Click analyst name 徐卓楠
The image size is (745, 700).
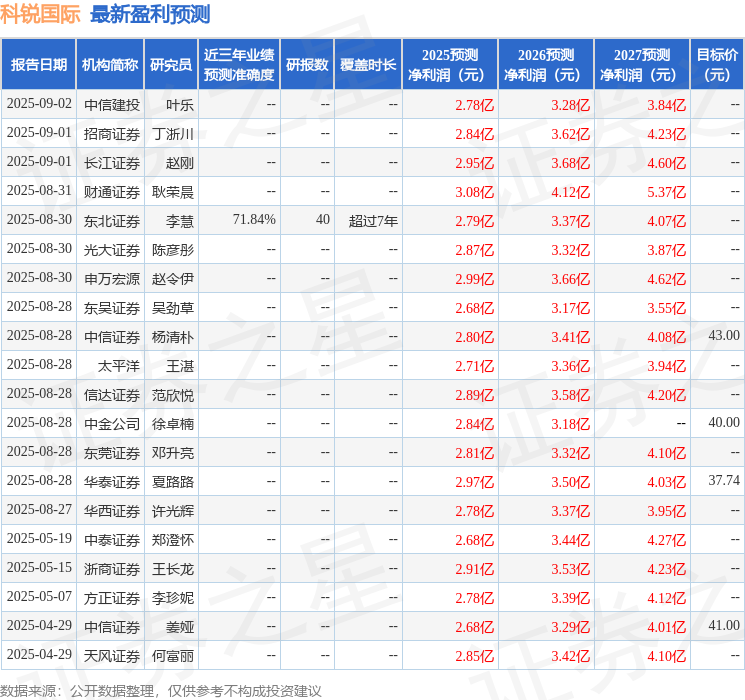coord(173,424)
